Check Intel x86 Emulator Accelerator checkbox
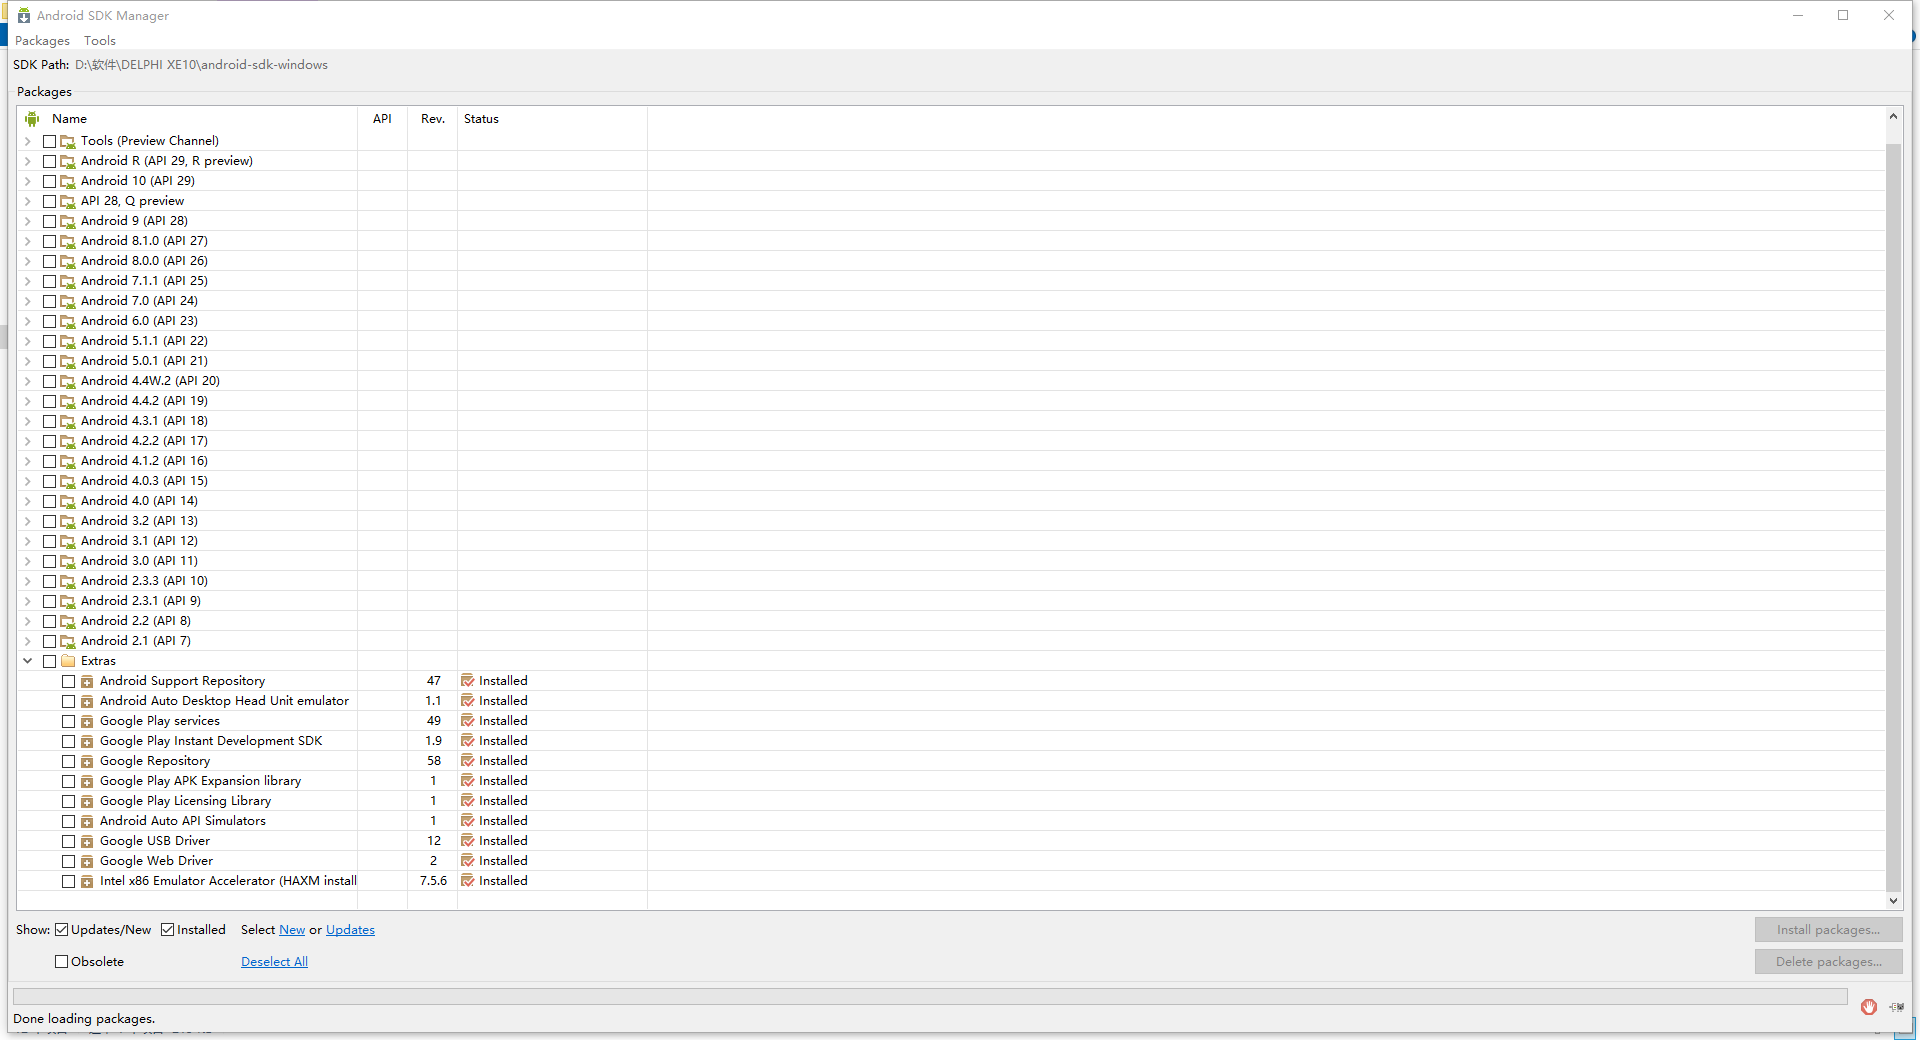The image size is (1920, 1040). tap(68, 881)
